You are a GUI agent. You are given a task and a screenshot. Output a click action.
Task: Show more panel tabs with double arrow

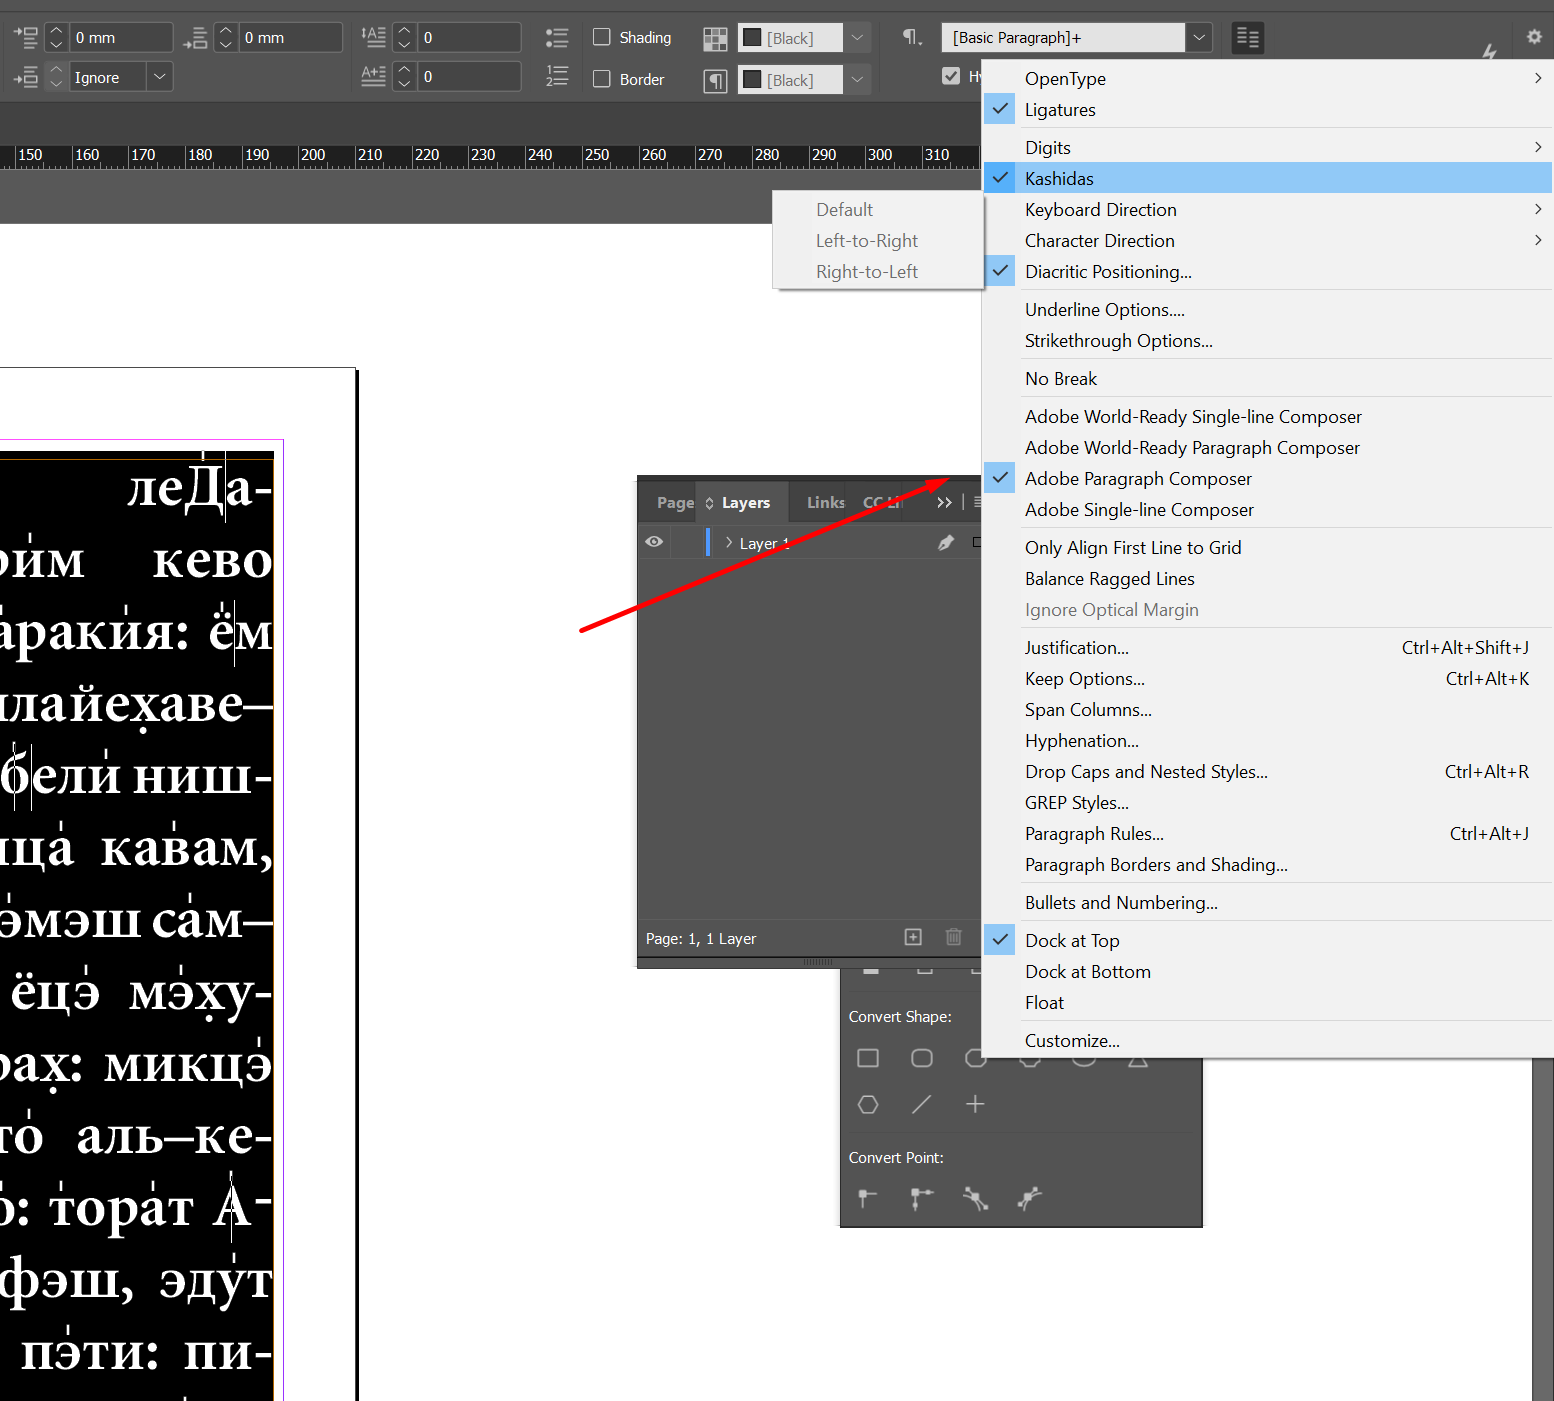click(944, 502)
